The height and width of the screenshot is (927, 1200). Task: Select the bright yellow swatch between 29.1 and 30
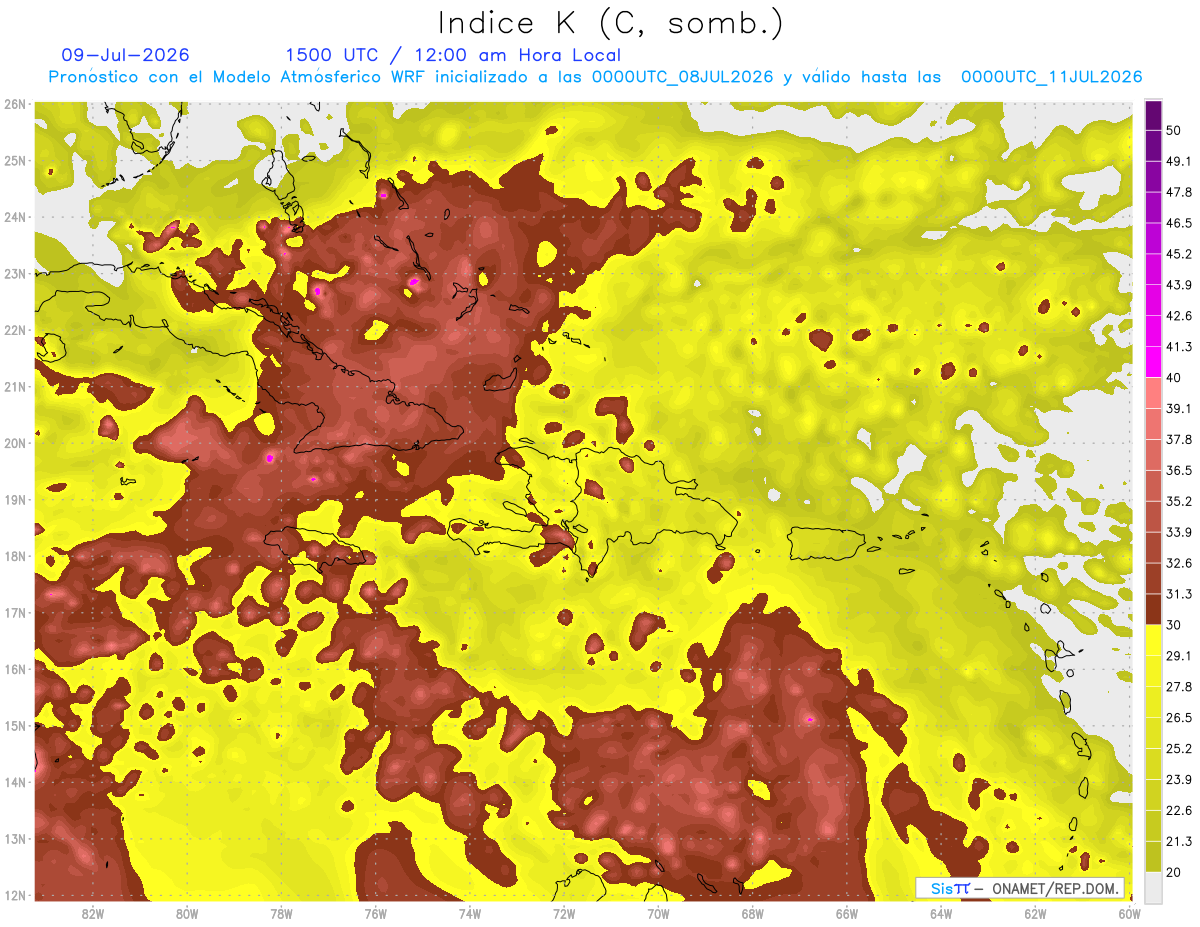coord(1153,640)
